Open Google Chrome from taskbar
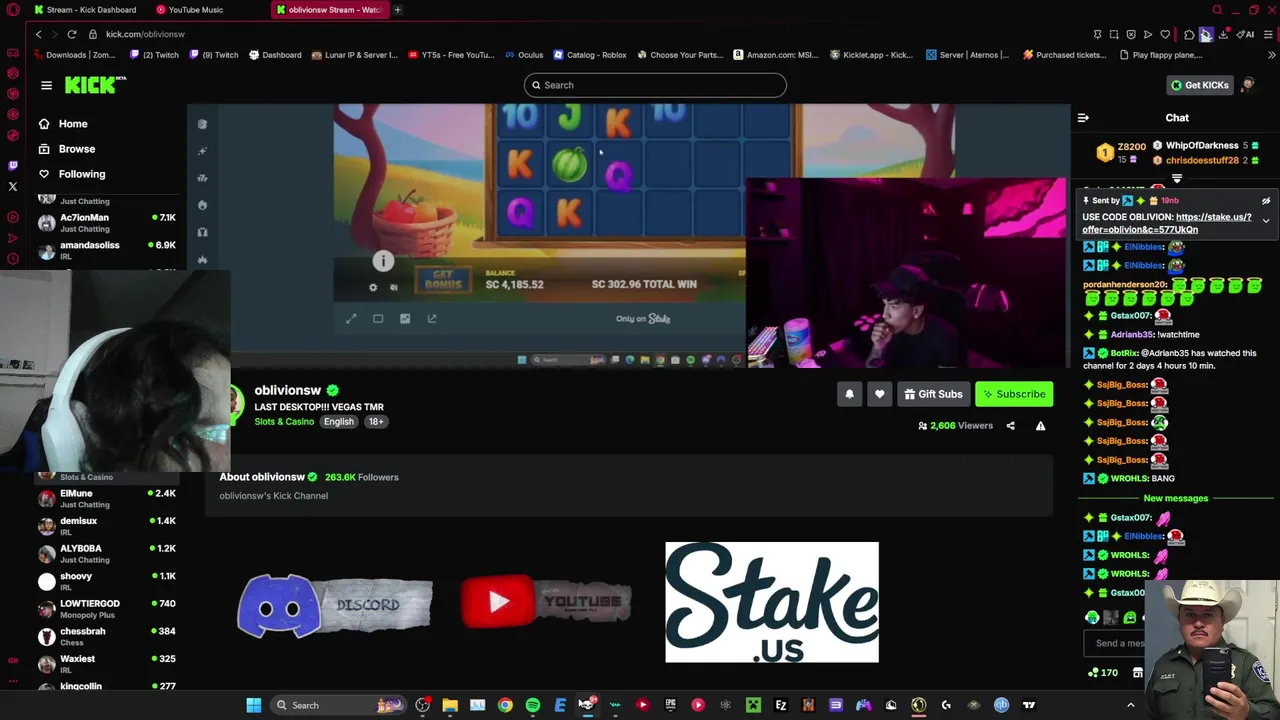This screenshot has width=1280, height=720. click(505, 705)
